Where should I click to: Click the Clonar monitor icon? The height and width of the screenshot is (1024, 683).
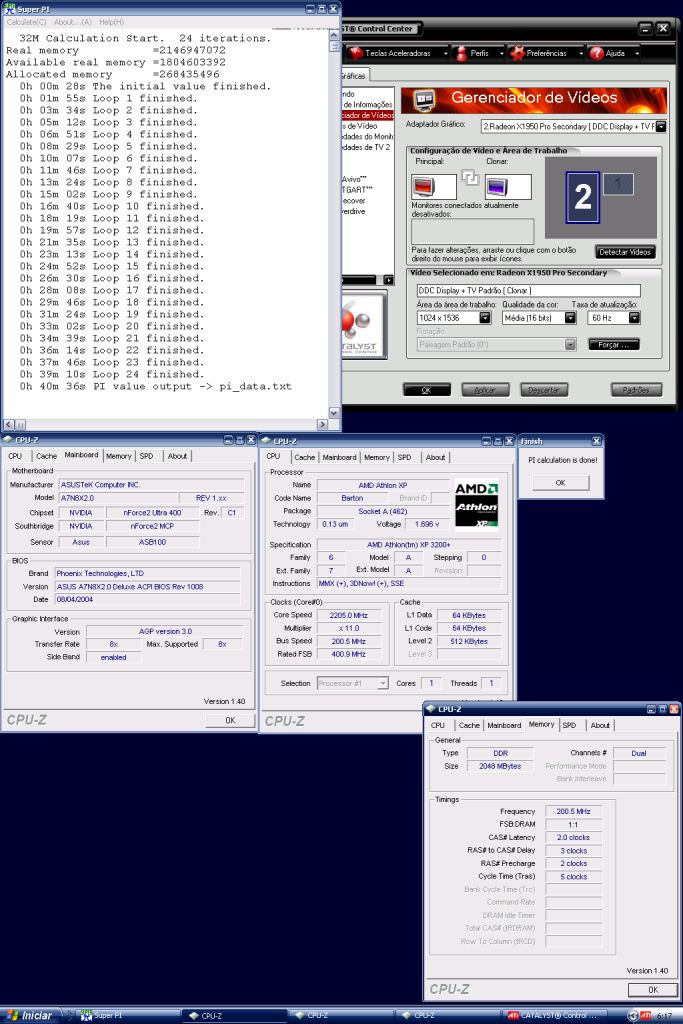point(508,187)
